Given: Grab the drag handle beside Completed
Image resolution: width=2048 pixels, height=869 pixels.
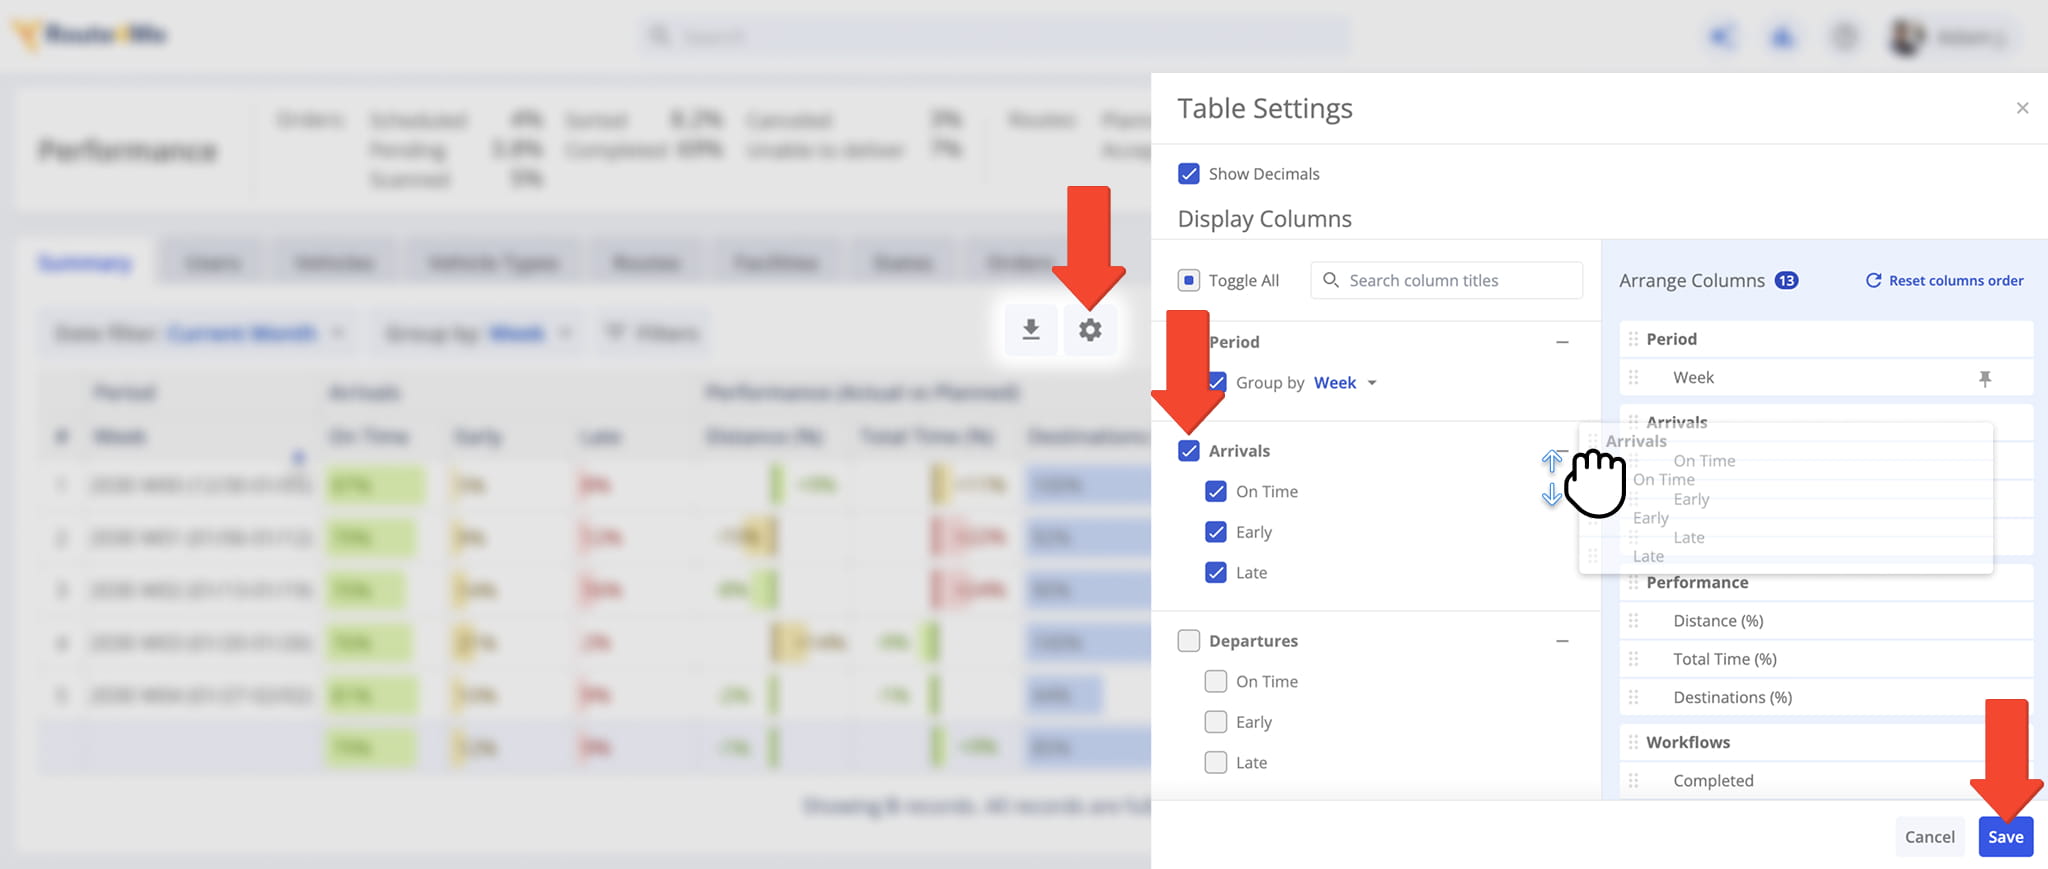Looking at the screenshot, I should tap(1633, 781).
